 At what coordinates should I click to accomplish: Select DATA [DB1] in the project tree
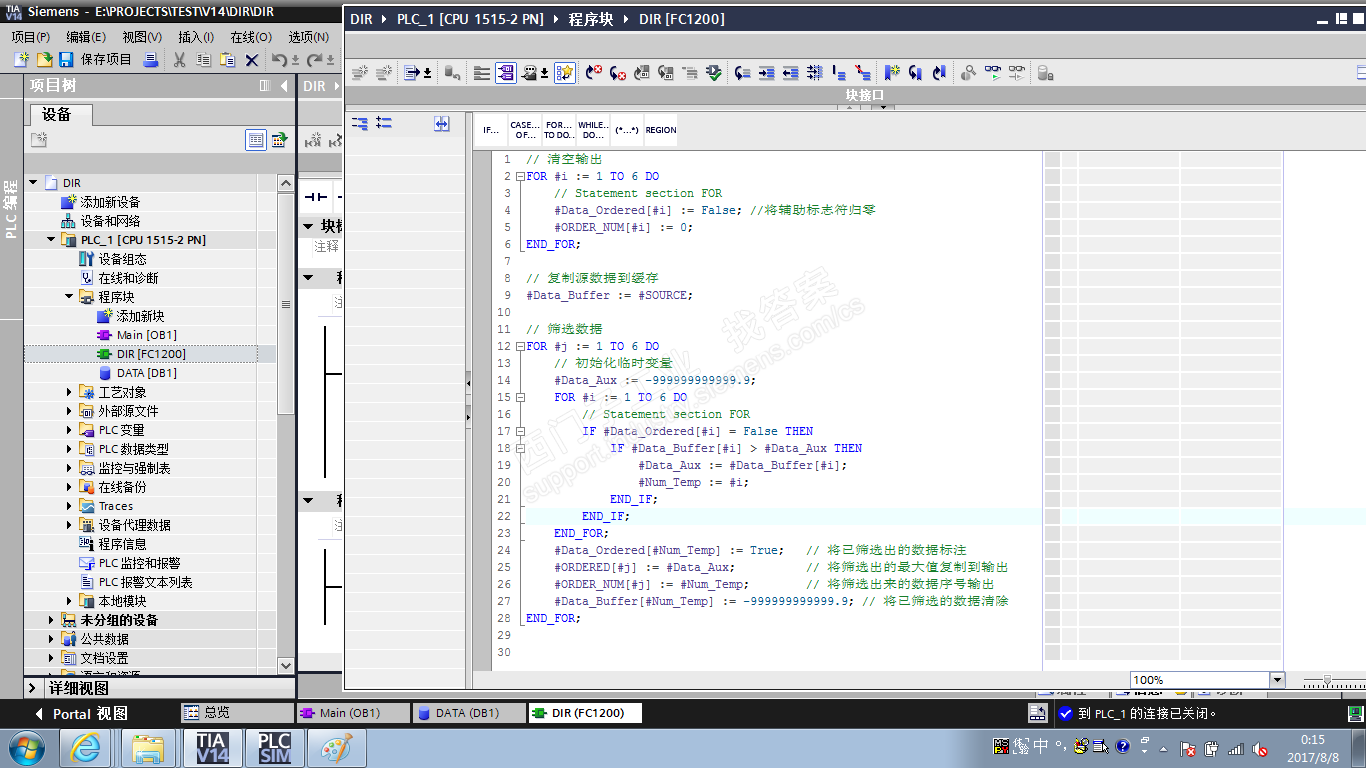(x=146, y=373)
